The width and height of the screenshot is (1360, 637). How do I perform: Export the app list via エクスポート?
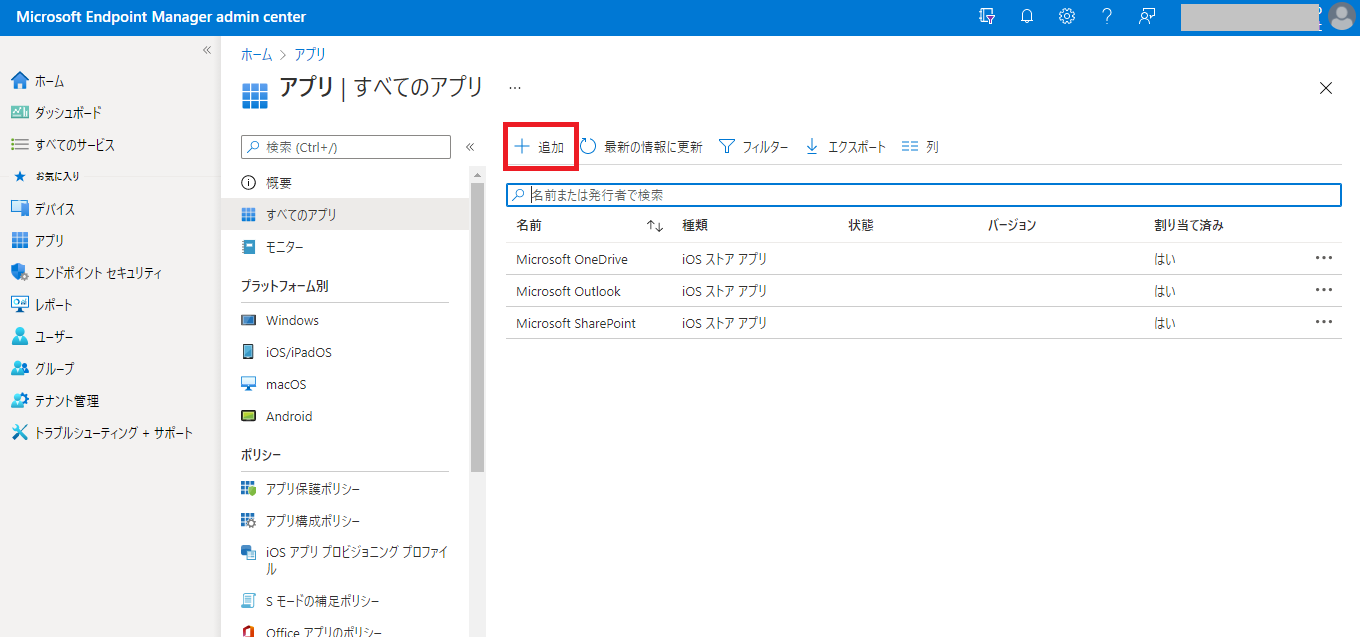(845, 147)
